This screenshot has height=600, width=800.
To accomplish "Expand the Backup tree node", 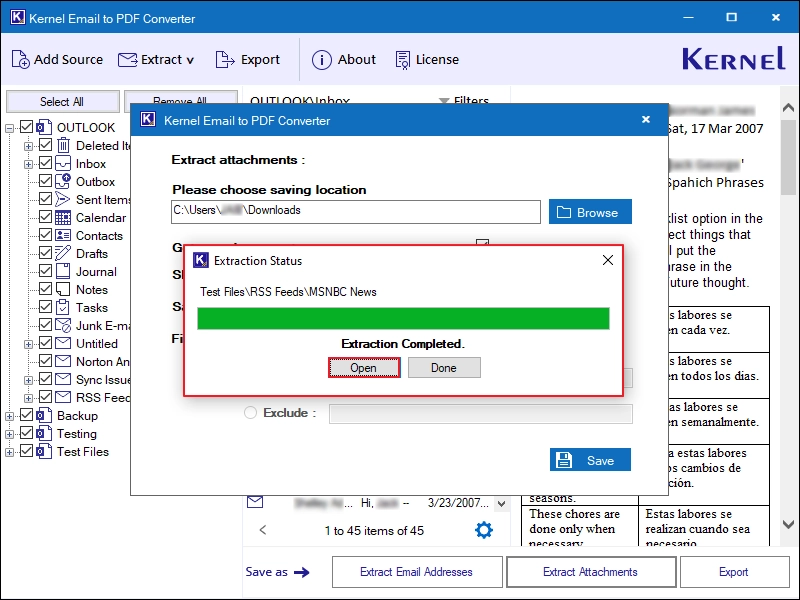I will [x=9, y=416].
